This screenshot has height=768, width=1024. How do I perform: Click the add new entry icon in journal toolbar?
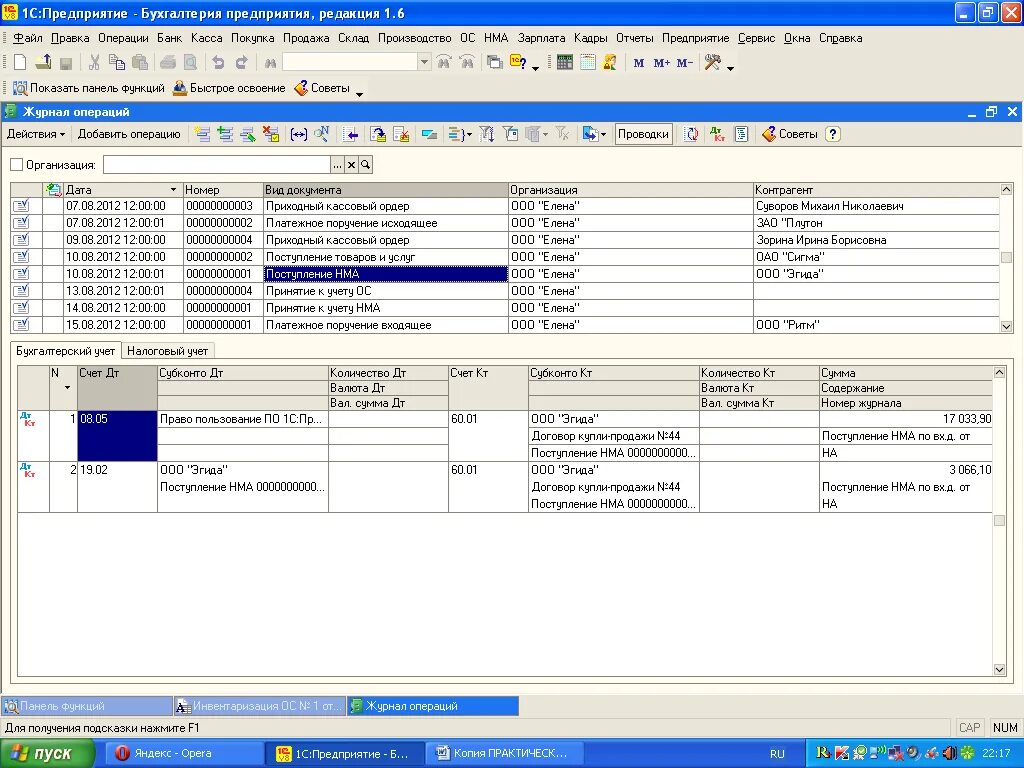pyautogui.click(x=202, y=135)
